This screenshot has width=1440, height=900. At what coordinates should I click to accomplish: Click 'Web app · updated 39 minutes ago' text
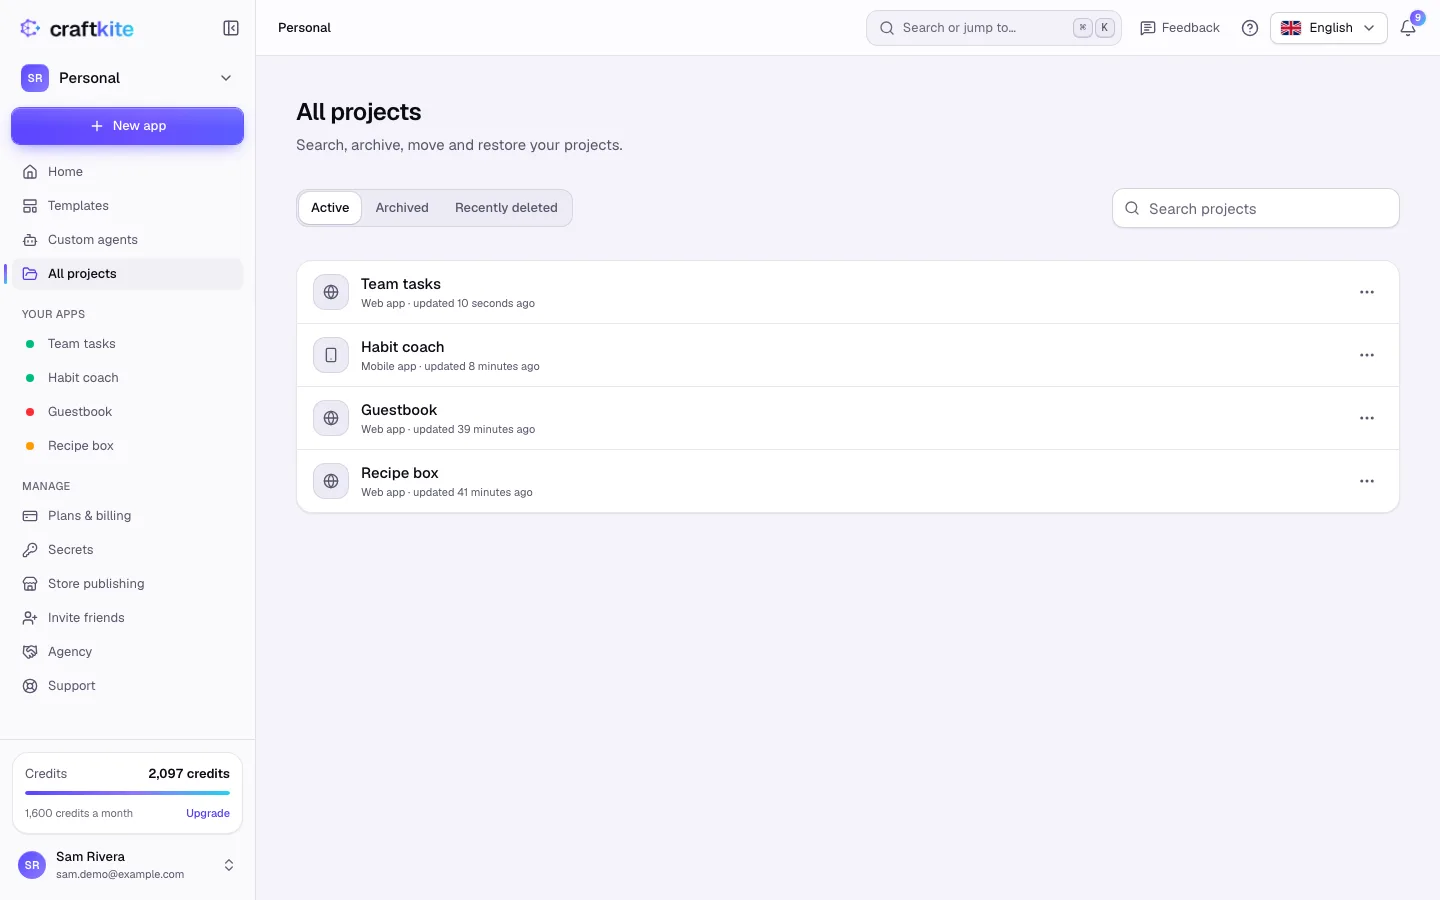(x=448, y=429)
